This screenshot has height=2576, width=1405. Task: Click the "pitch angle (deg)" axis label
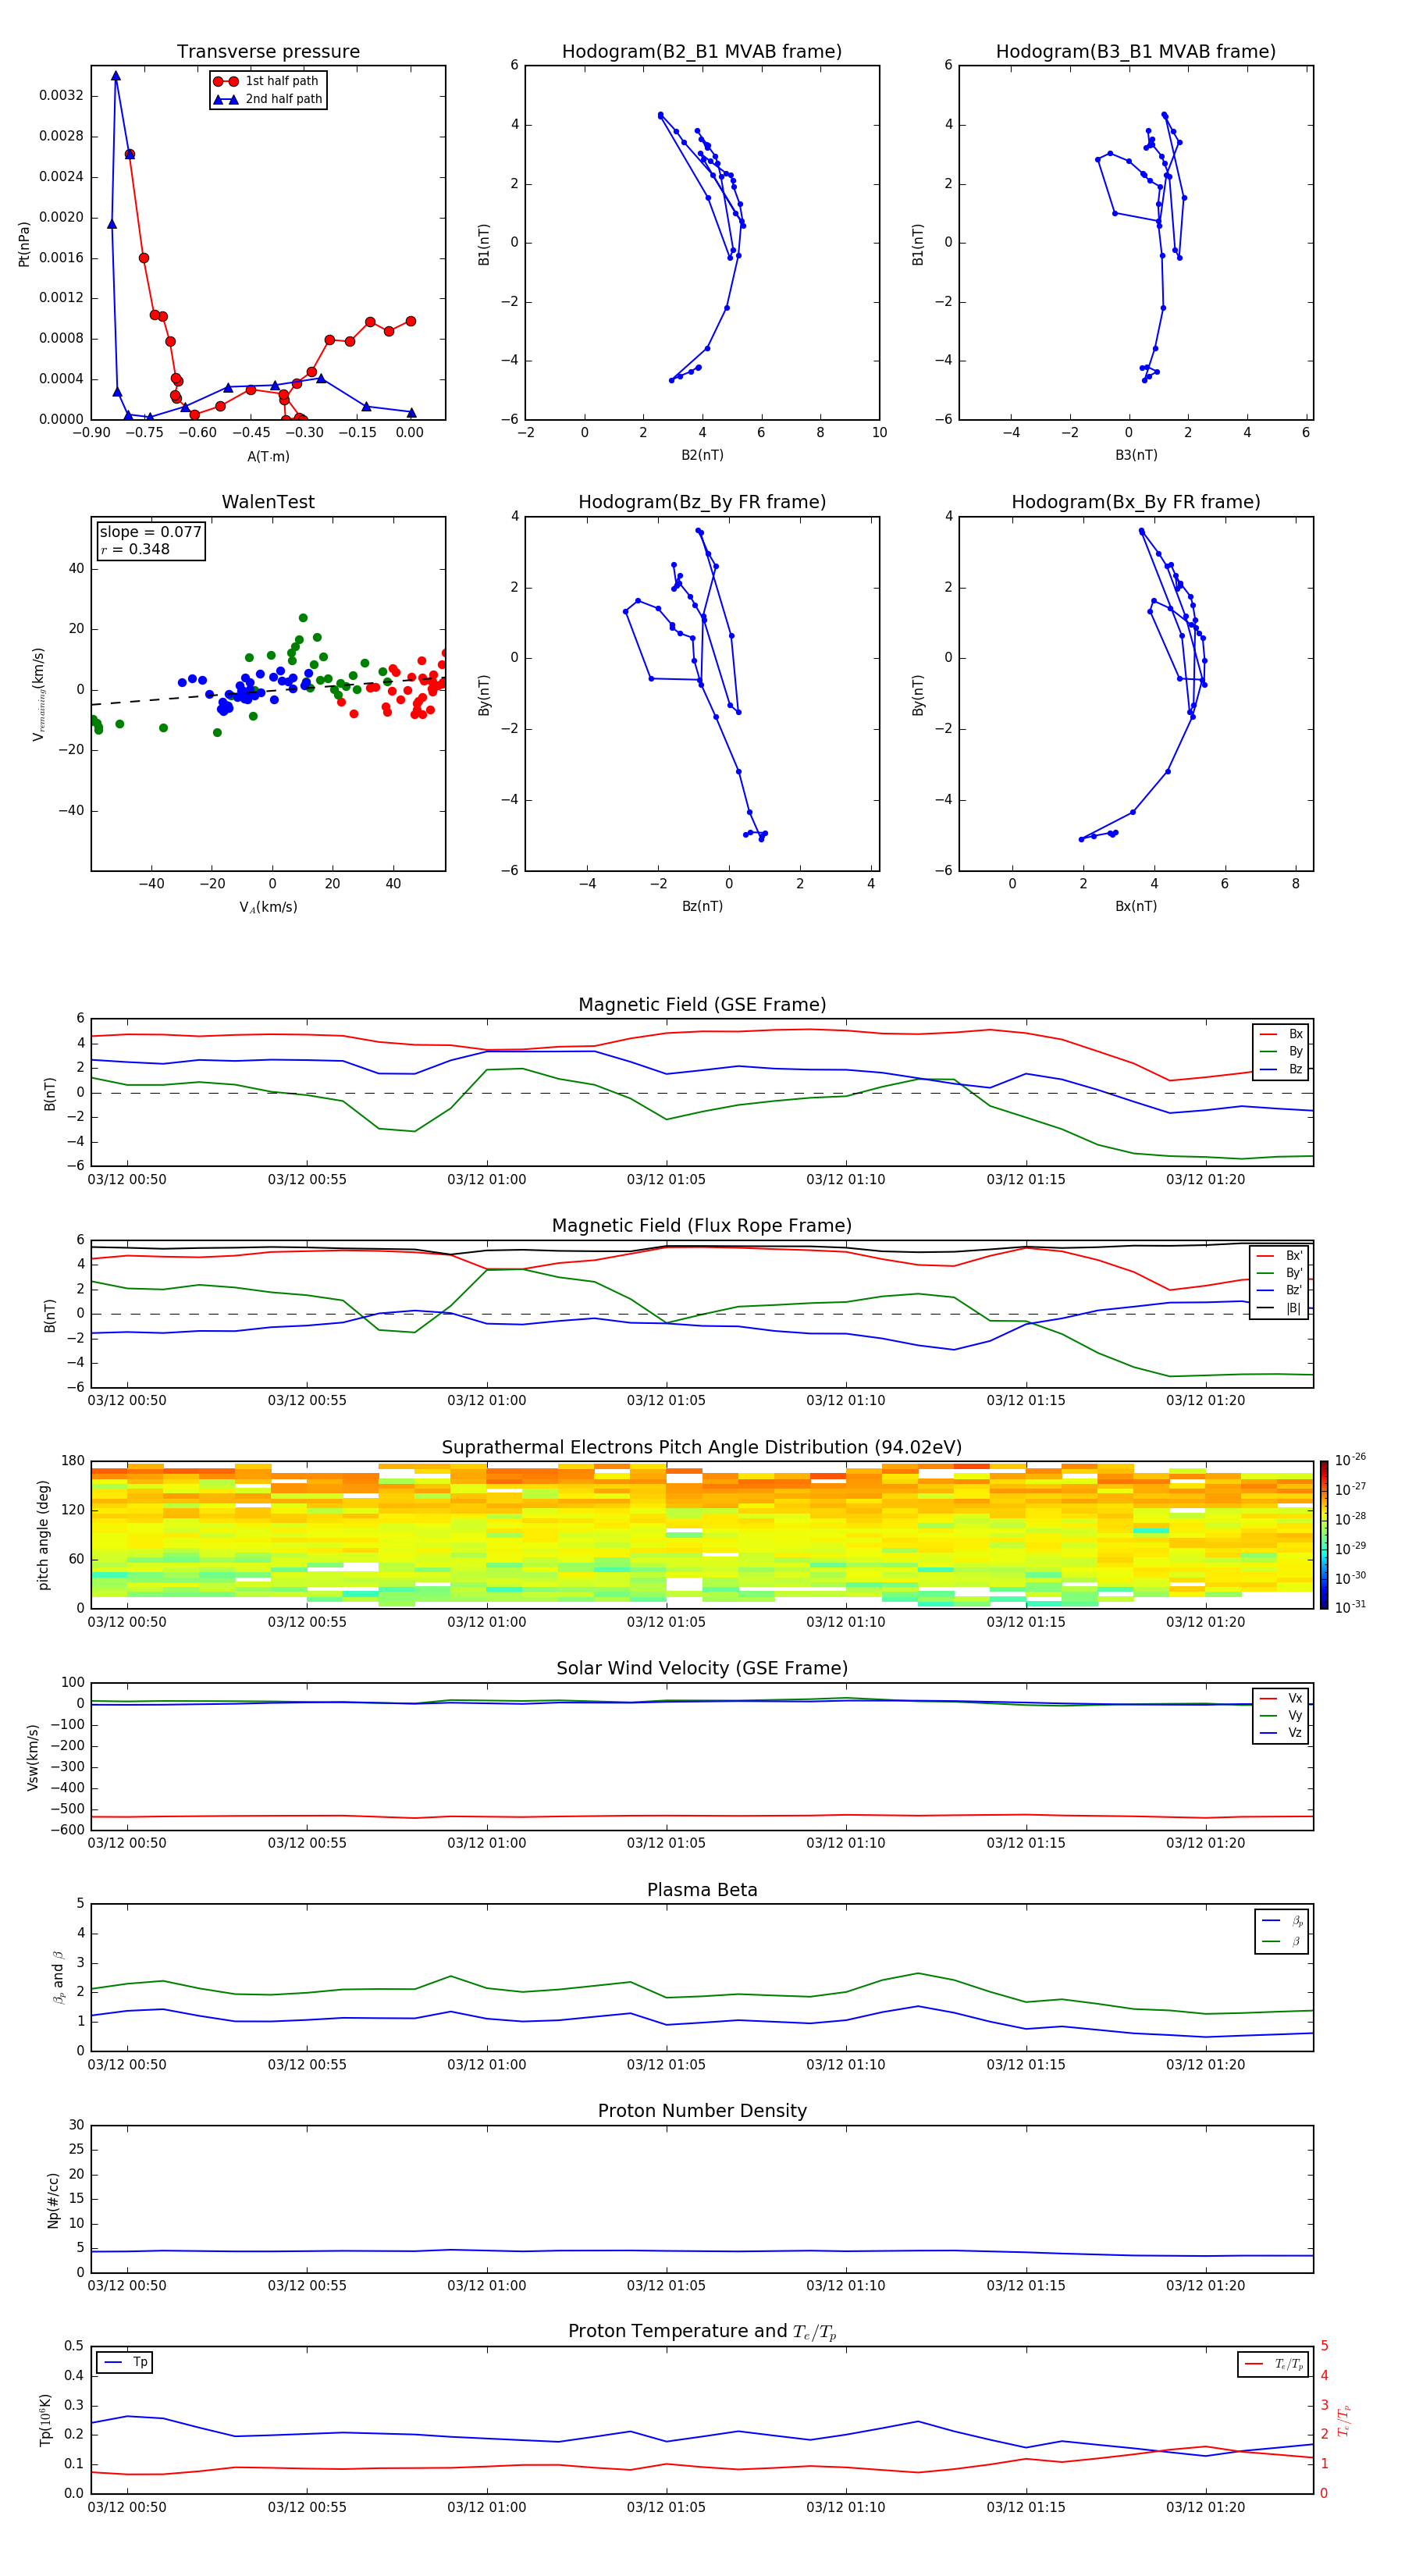pos(43,1535)
